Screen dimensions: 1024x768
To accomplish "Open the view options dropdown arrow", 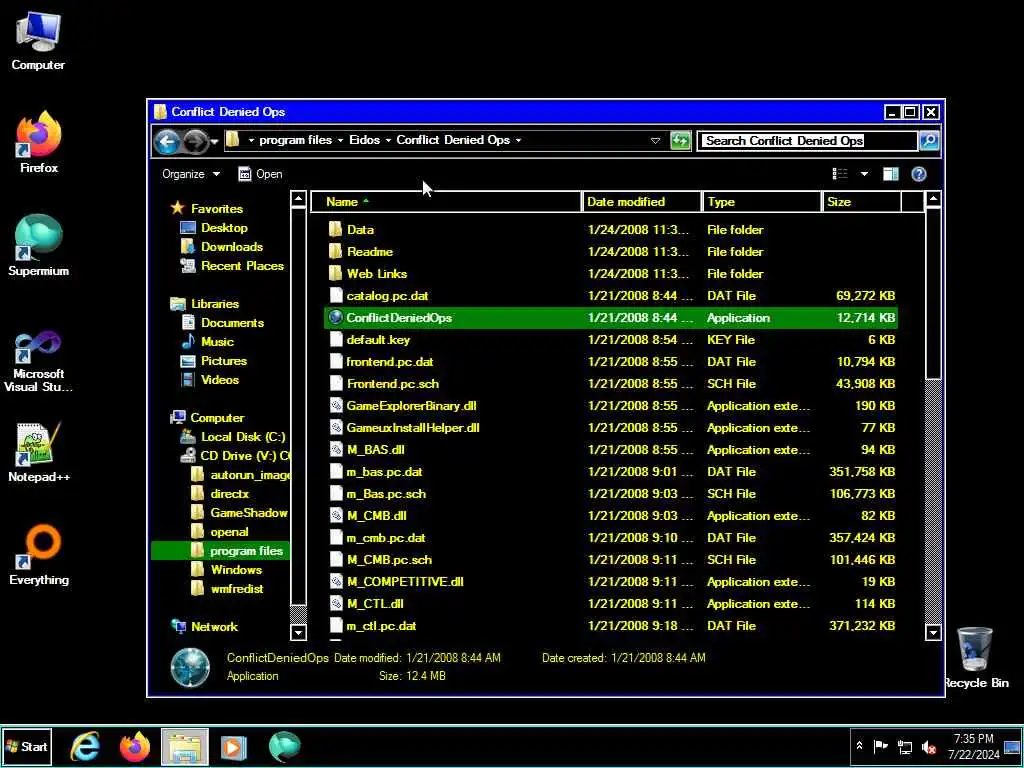I will coord(865,174).
